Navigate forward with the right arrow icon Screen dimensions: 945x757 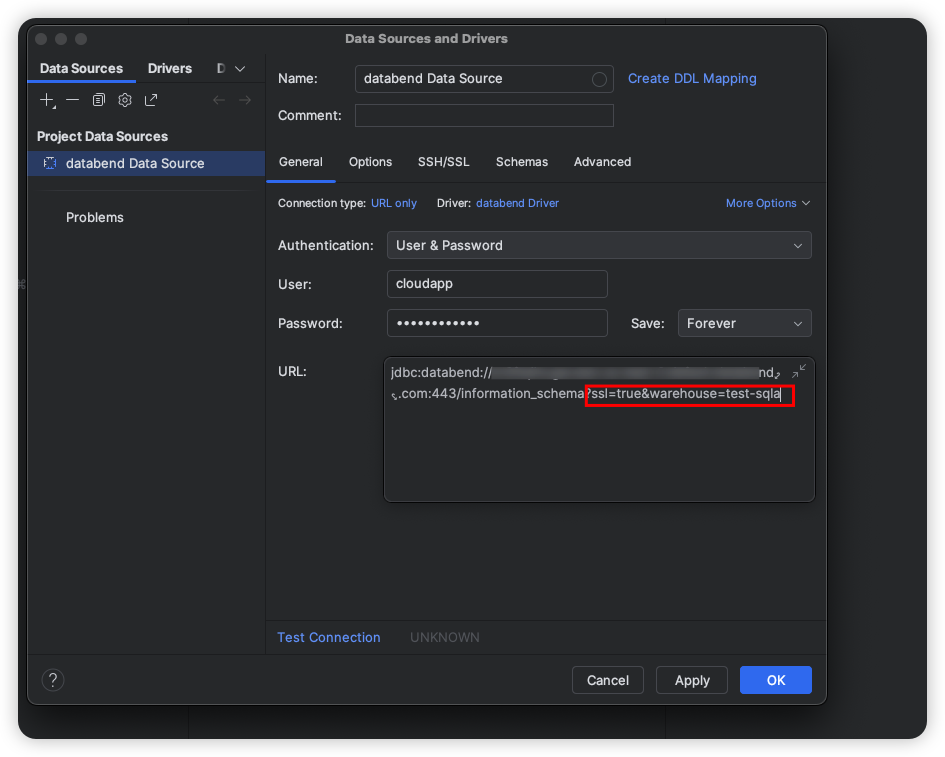(244, 100)
